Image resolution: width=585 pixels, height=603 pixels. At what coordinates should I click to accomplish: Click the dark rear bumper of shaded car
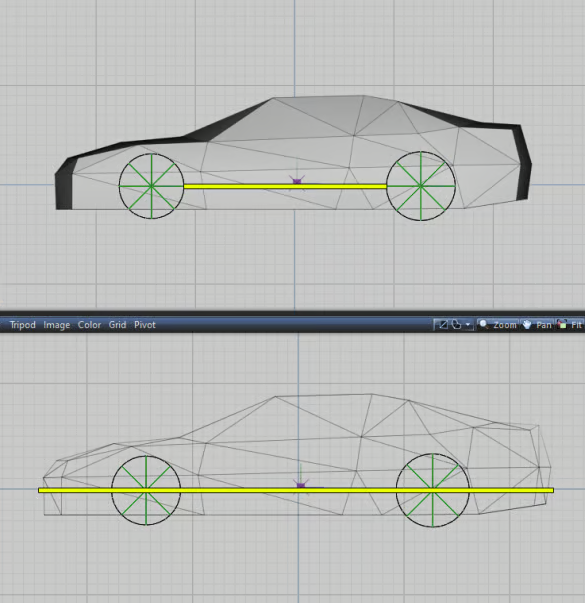[x=523, y=162]
